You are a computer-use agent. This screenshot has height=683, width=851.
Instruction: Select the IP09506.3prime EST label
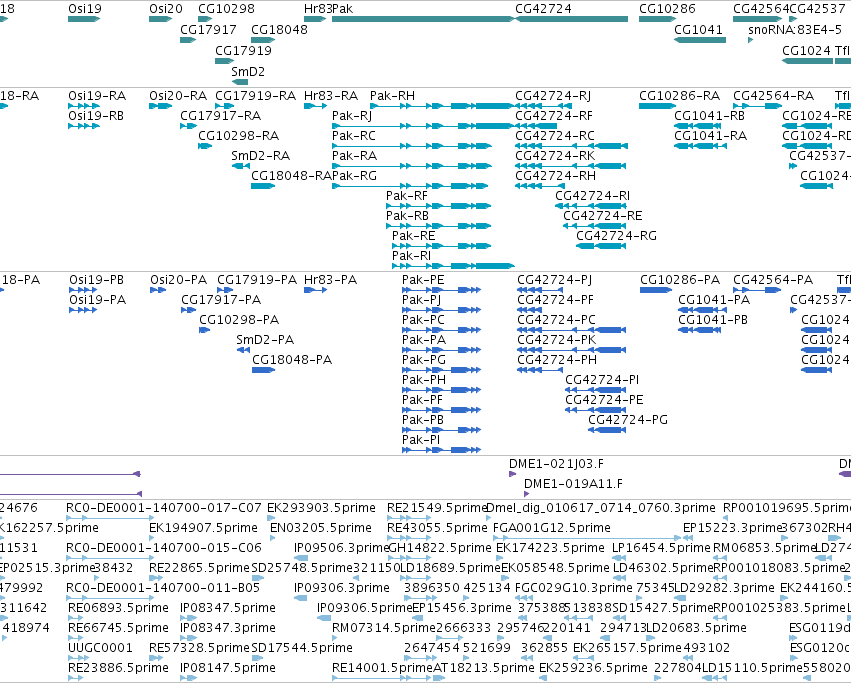[x=342, y=548]
